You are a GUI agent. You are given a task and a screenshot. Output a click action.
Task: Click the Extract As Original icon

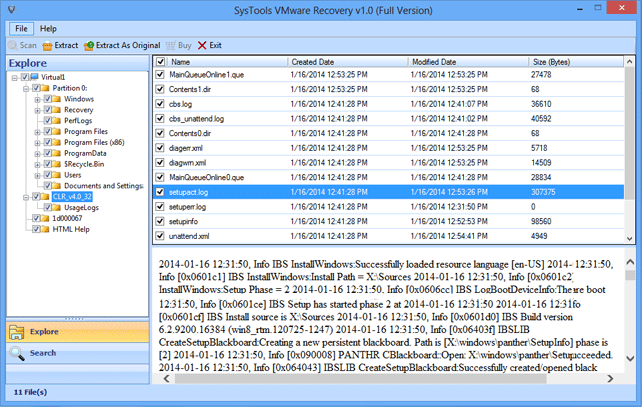coord(89,46)
